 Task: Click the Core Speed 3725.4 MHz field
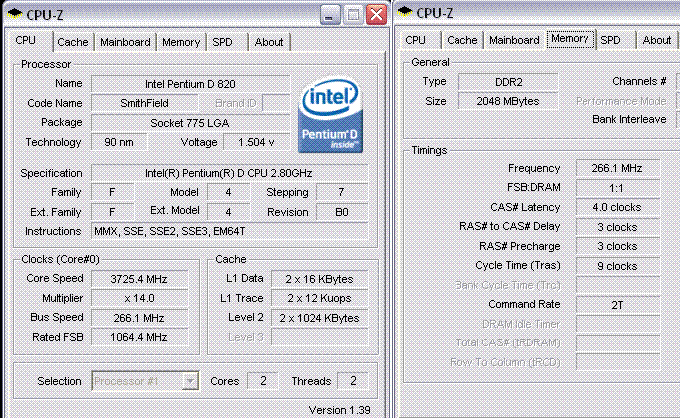[x=139, y=279]
